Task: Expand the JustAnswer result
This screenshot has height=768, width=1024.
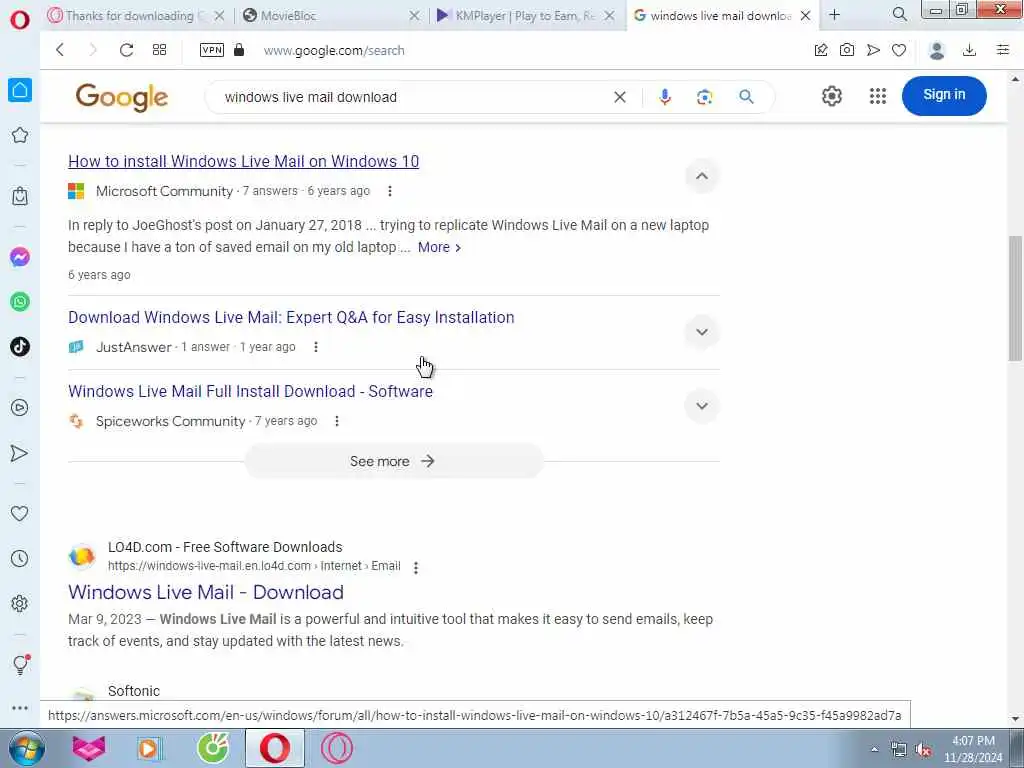Action: click(x=702, y=332)
